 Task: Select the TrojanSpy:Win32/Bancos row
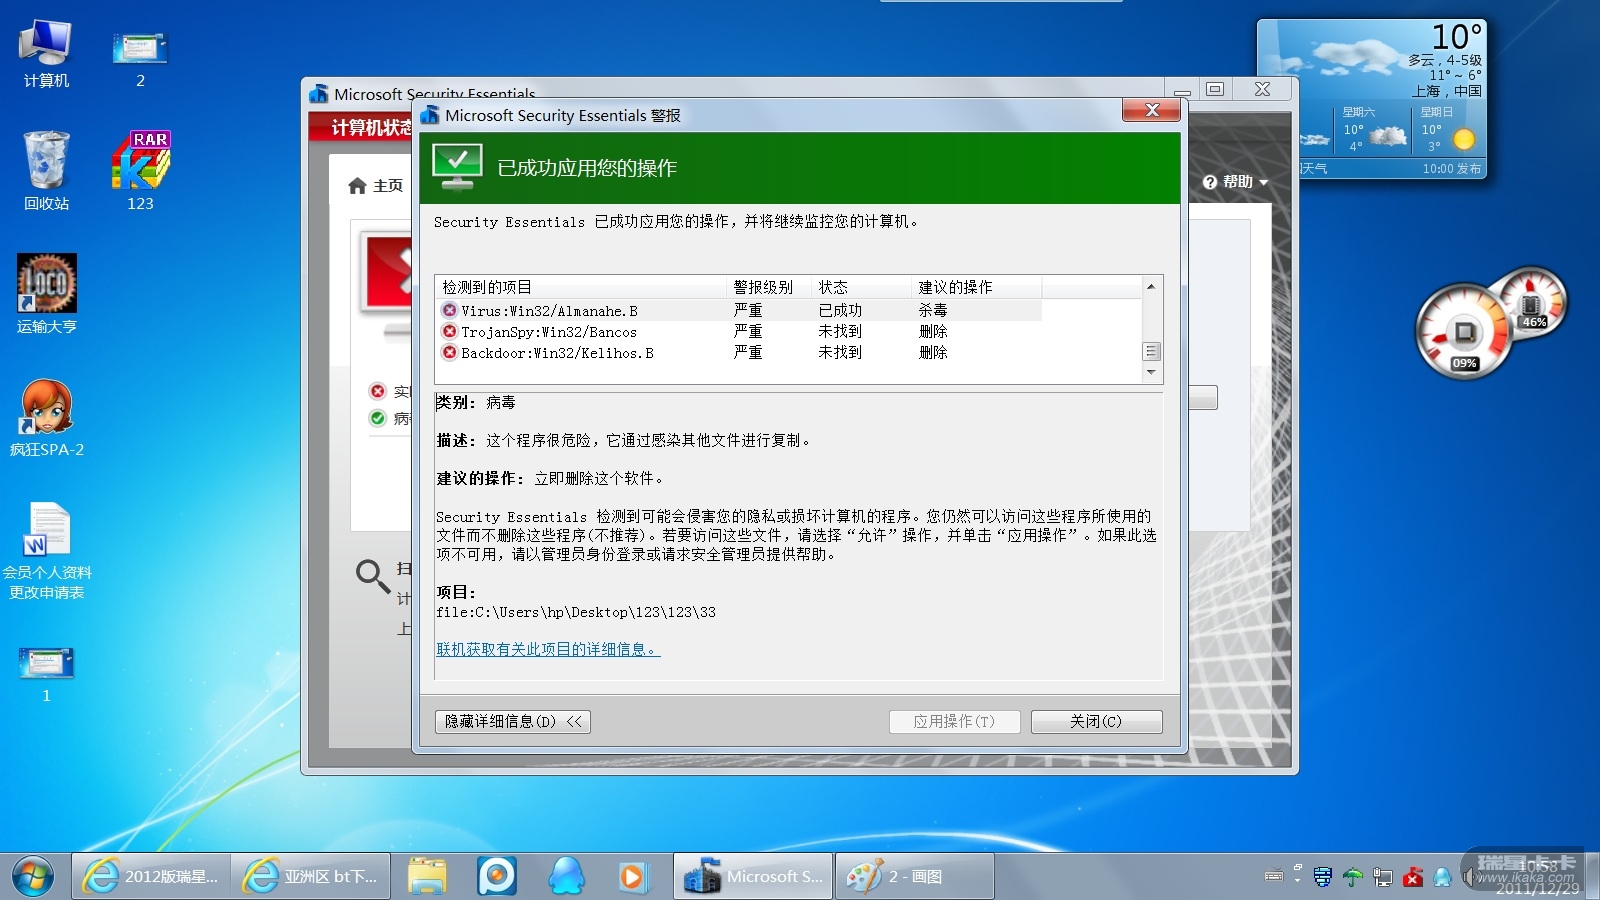[x=738, y=332]
